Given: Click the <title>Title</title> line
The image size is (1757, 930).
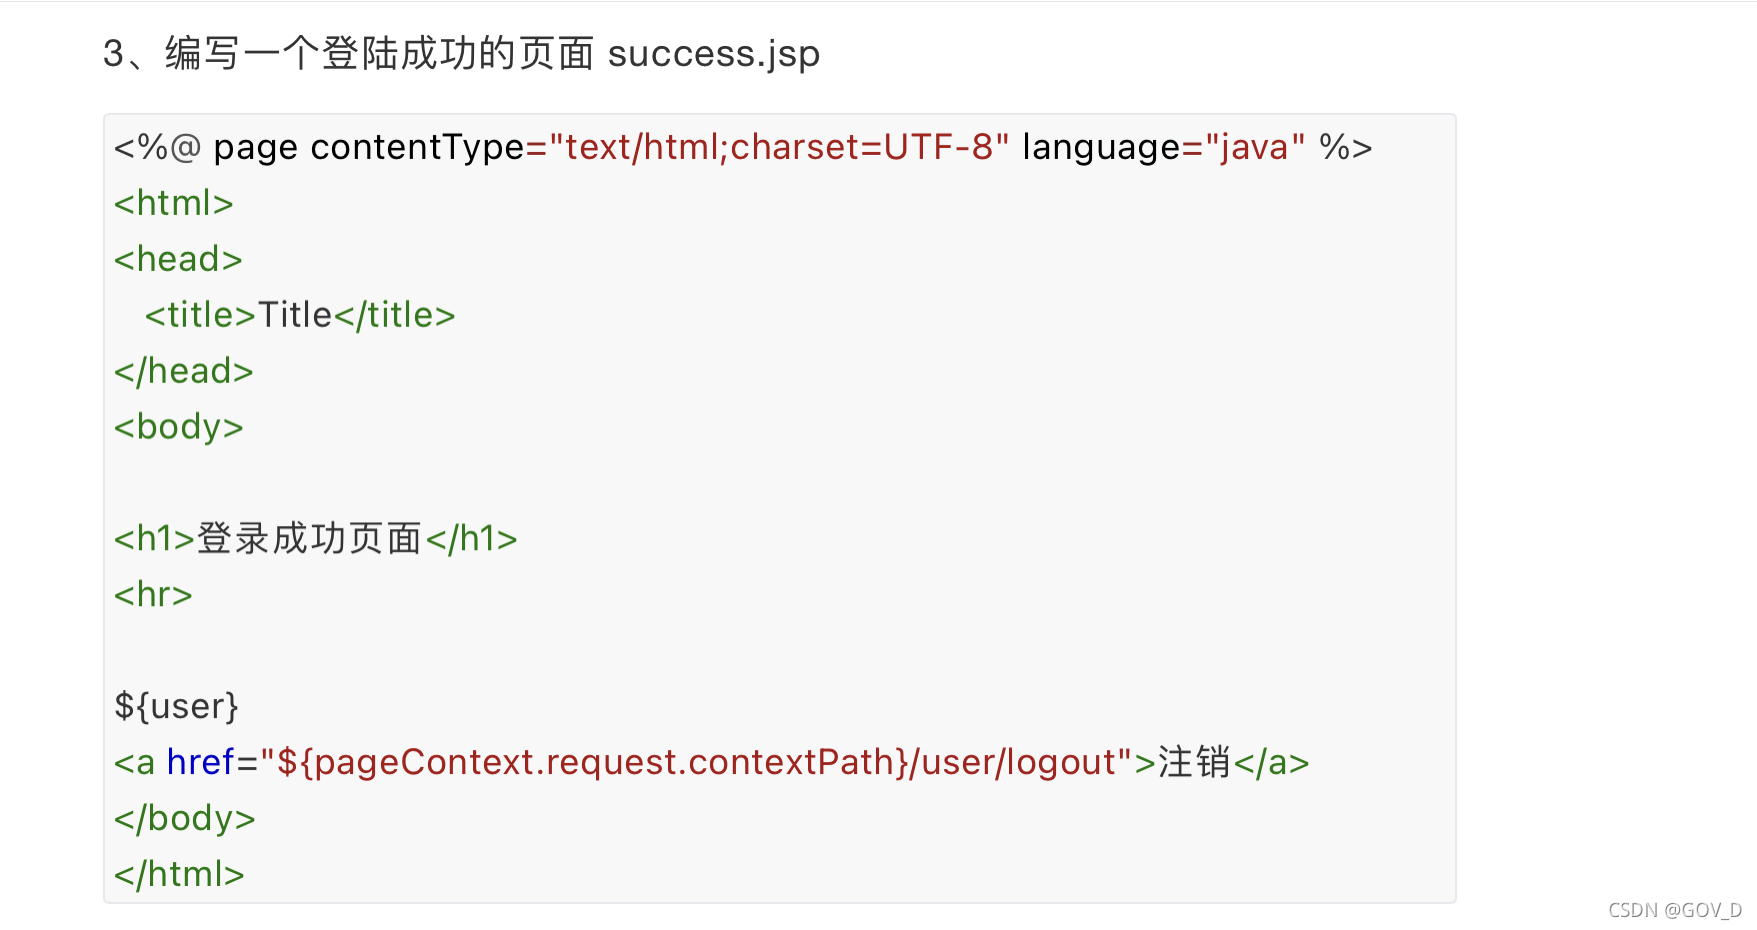Looking at the screenshot, I should (300, 315).
